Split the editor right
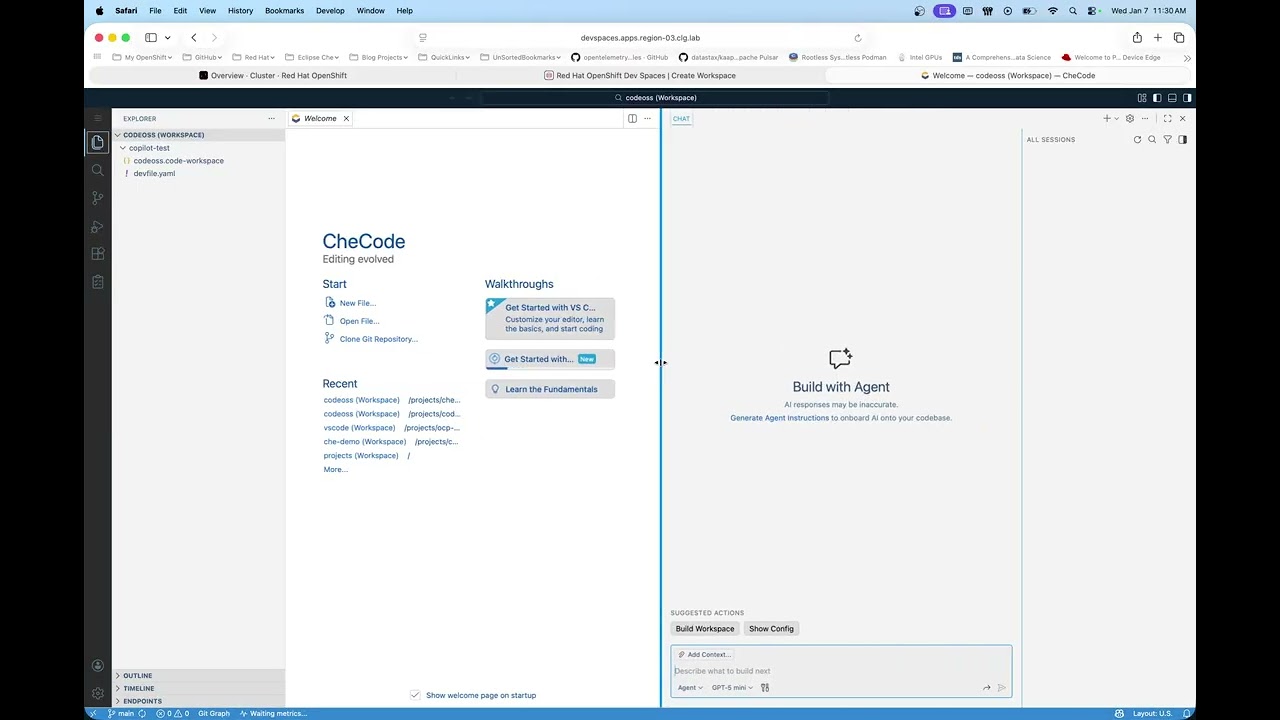This screenshot has width=1280, height=720. (632, 118)
